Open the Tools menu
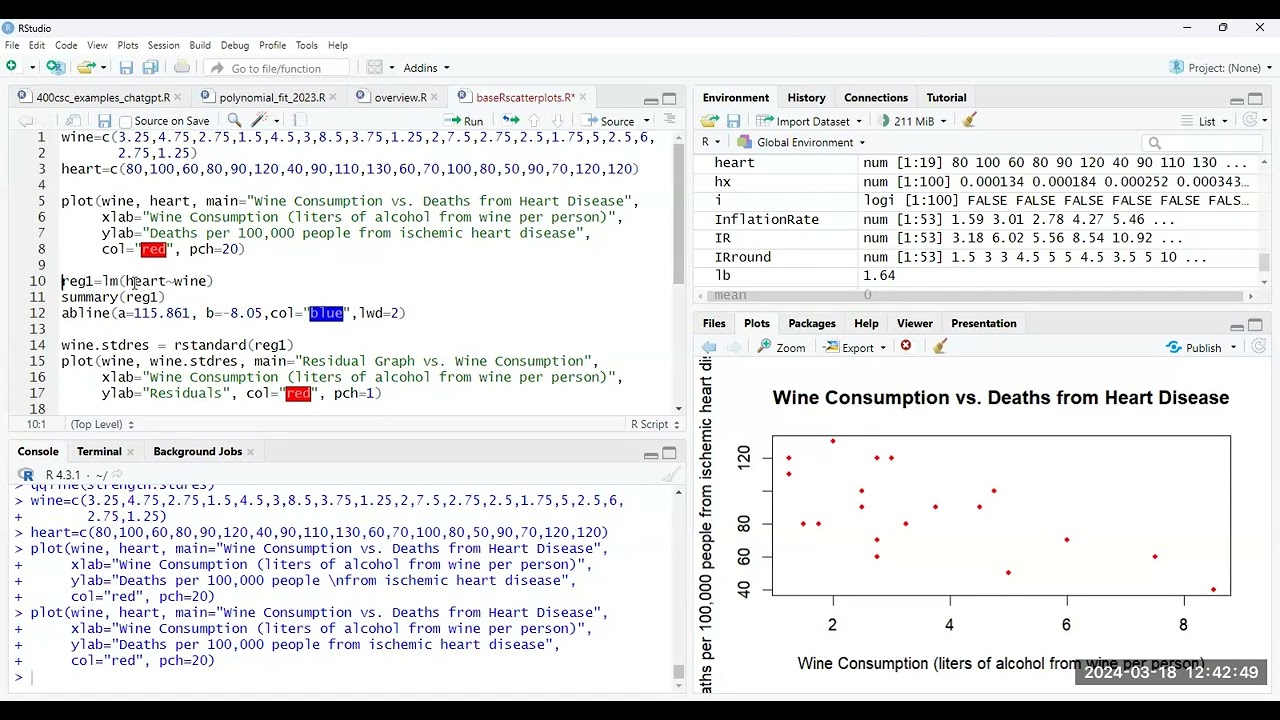The height and width of the screenshot is (720, 1280). pyautogui.click(x=307, y=45)
